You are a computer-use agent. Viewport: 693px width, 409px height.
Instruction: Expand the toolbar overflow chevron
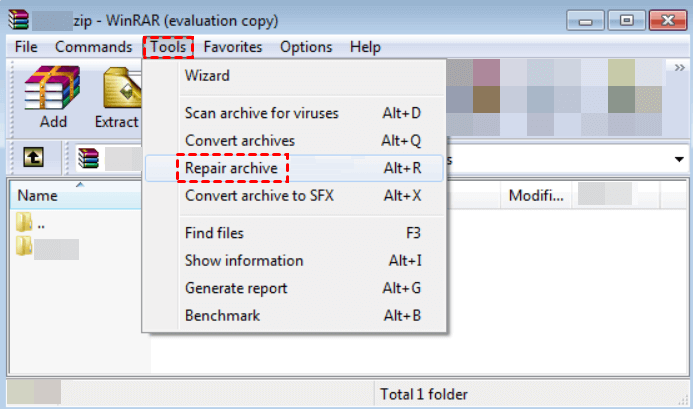pos(680,68)
